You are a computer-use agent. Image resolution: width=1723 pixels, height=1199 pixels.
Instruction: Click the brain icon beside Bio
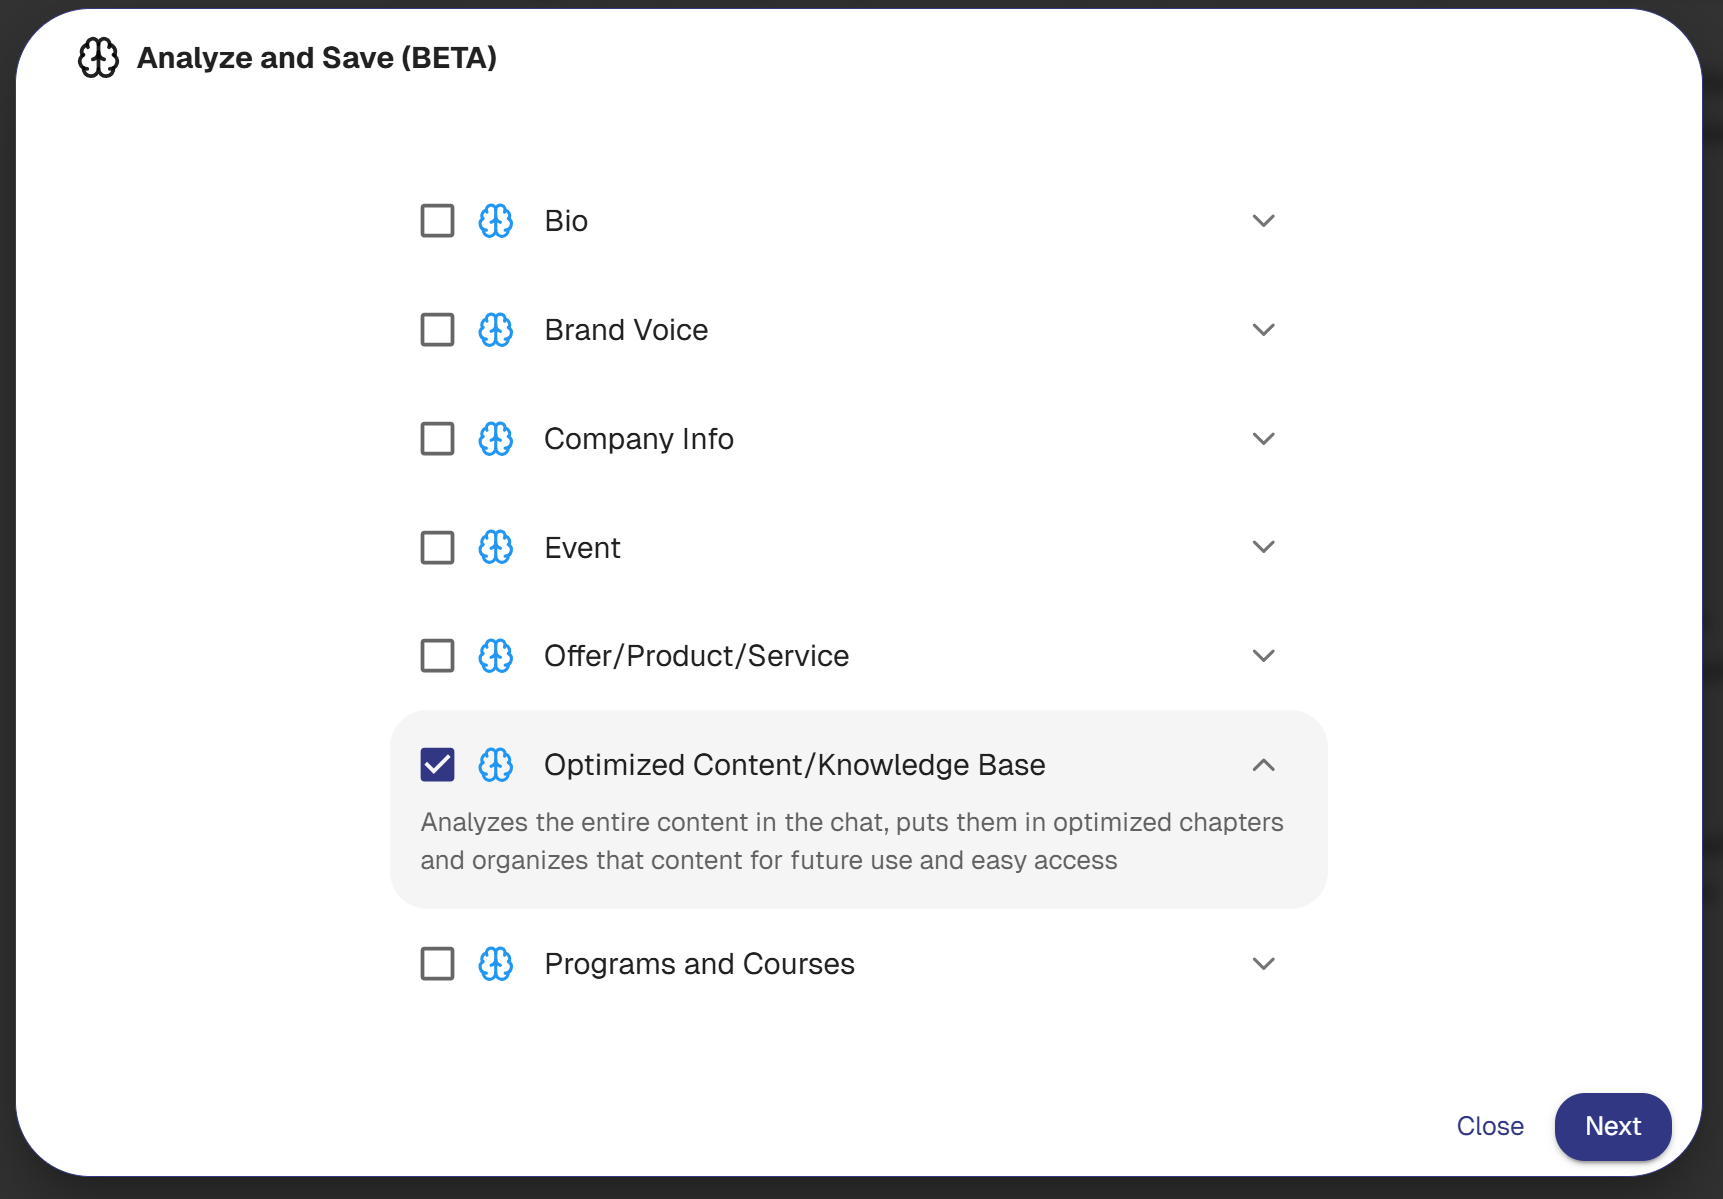496,221
